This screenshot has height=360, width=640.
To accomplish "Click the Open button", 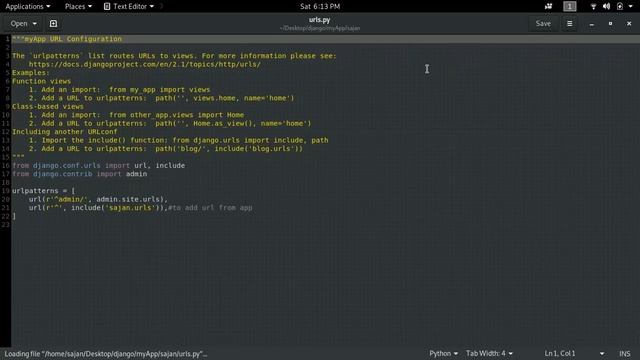I will (19, 24).
